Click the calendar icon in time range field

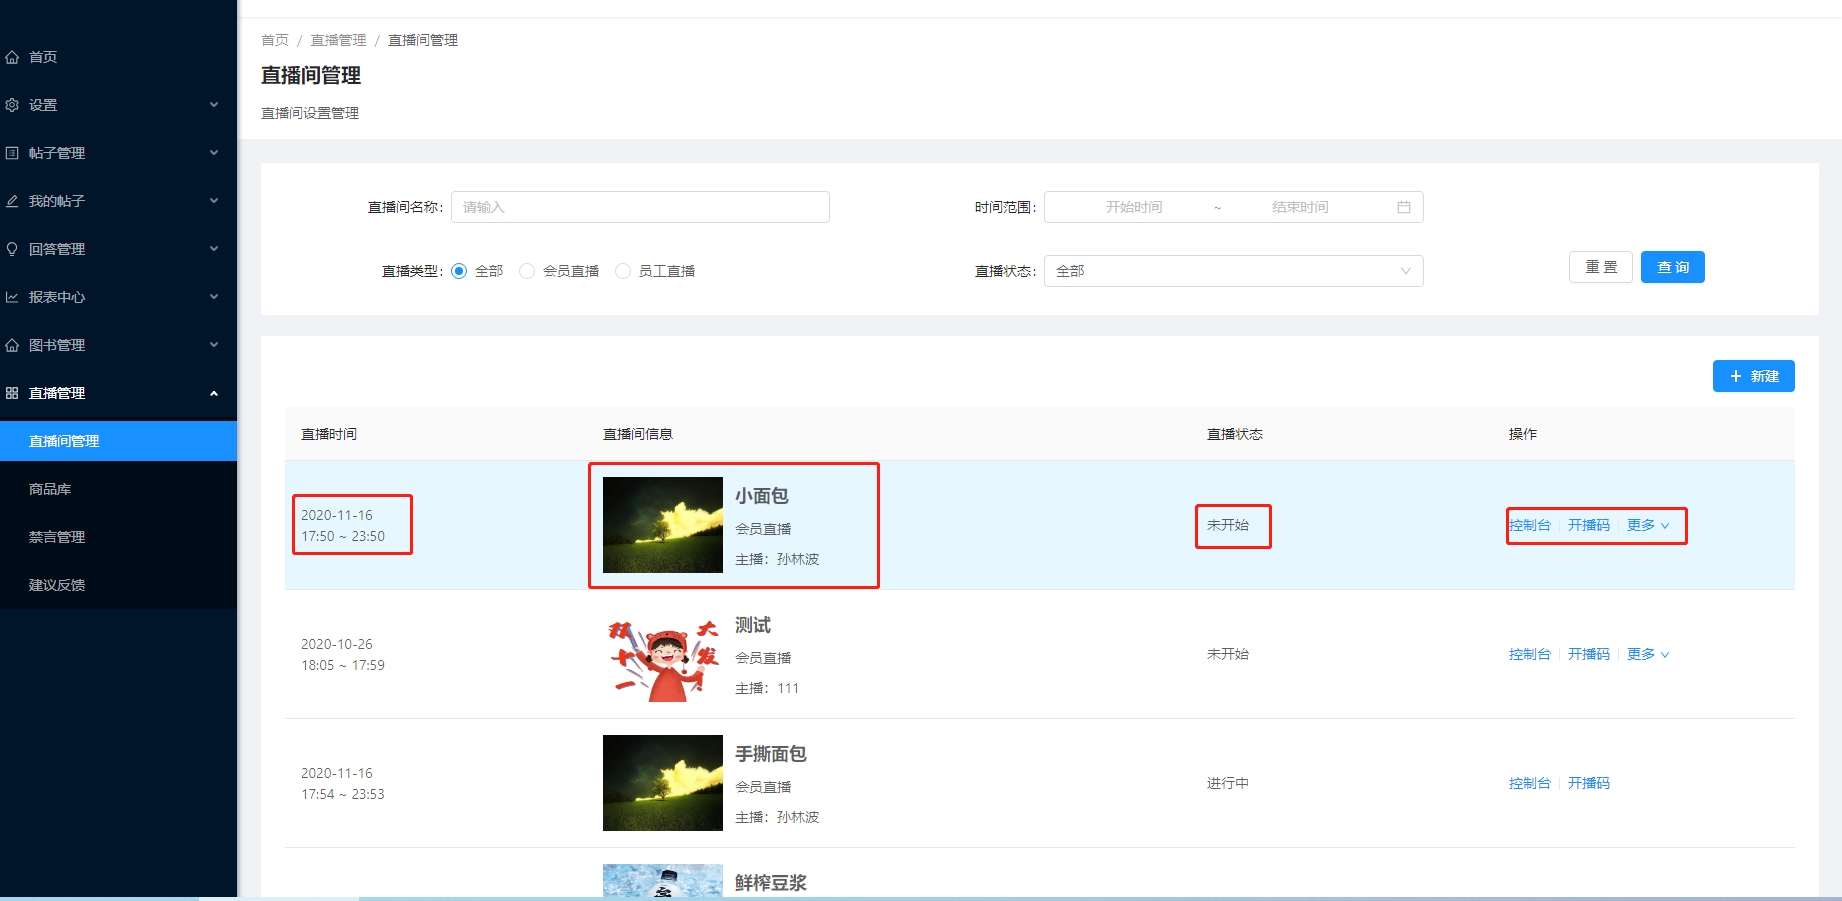(1404, 207)
